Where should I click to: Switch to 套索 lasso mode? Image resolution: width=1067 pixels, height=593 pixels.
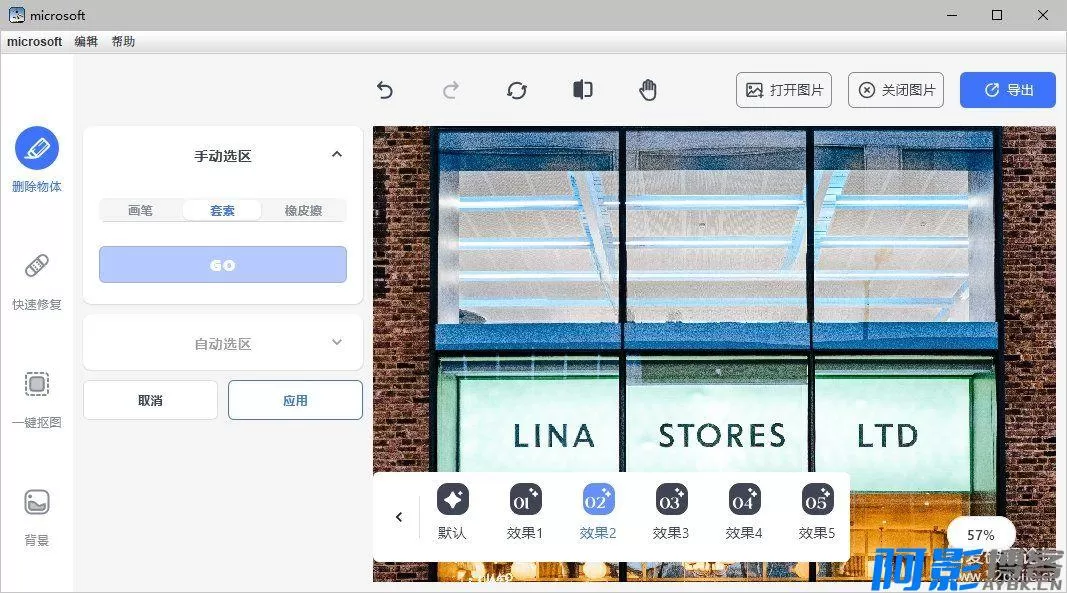pyautogui.click(x=222, y=210)
